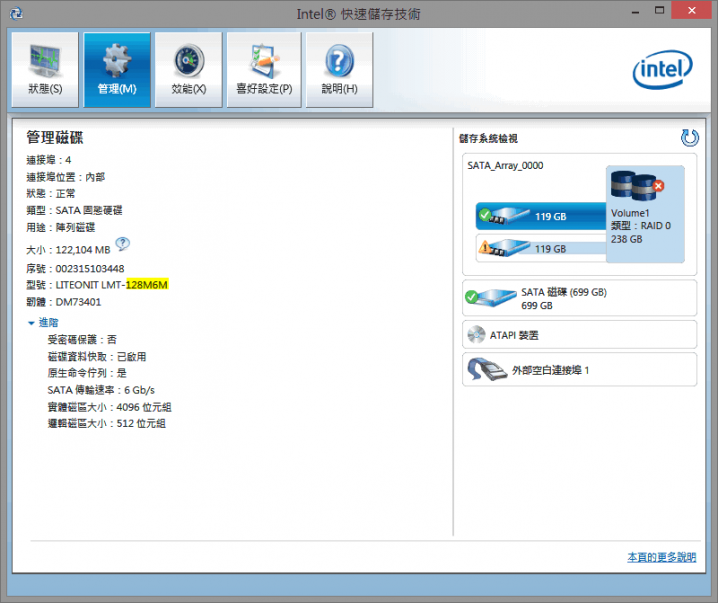720x603 pixels.
Task: Select the second 119 GB SSD with warning
Action: click(x=541, y=248)
